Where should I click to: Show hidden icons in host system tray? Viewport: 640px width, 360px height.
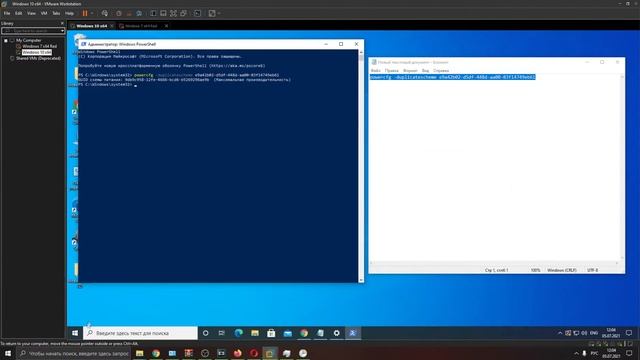pos(576,353)
